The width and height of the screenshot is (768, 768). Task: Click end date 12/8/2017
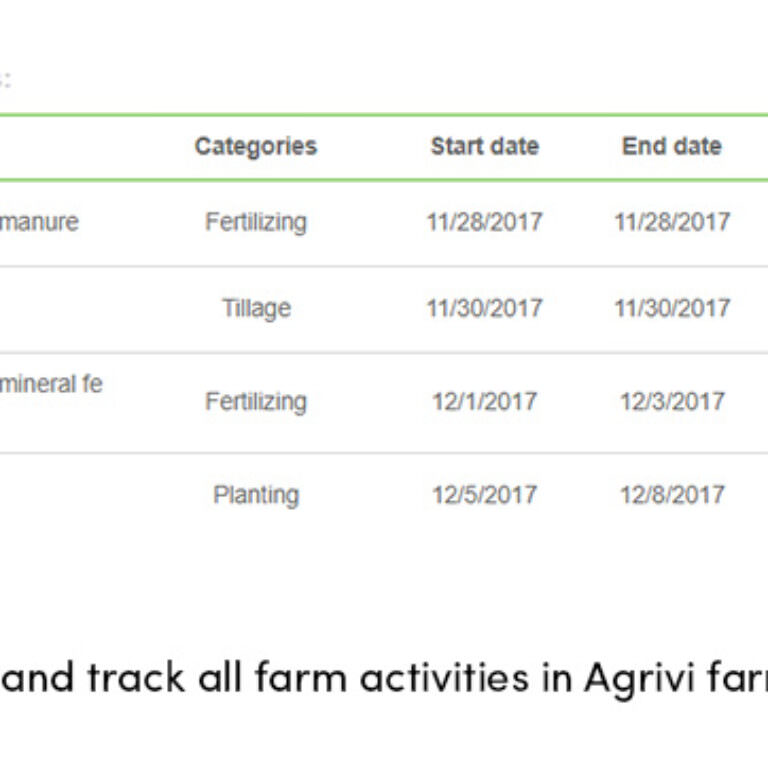pos(672,495)
